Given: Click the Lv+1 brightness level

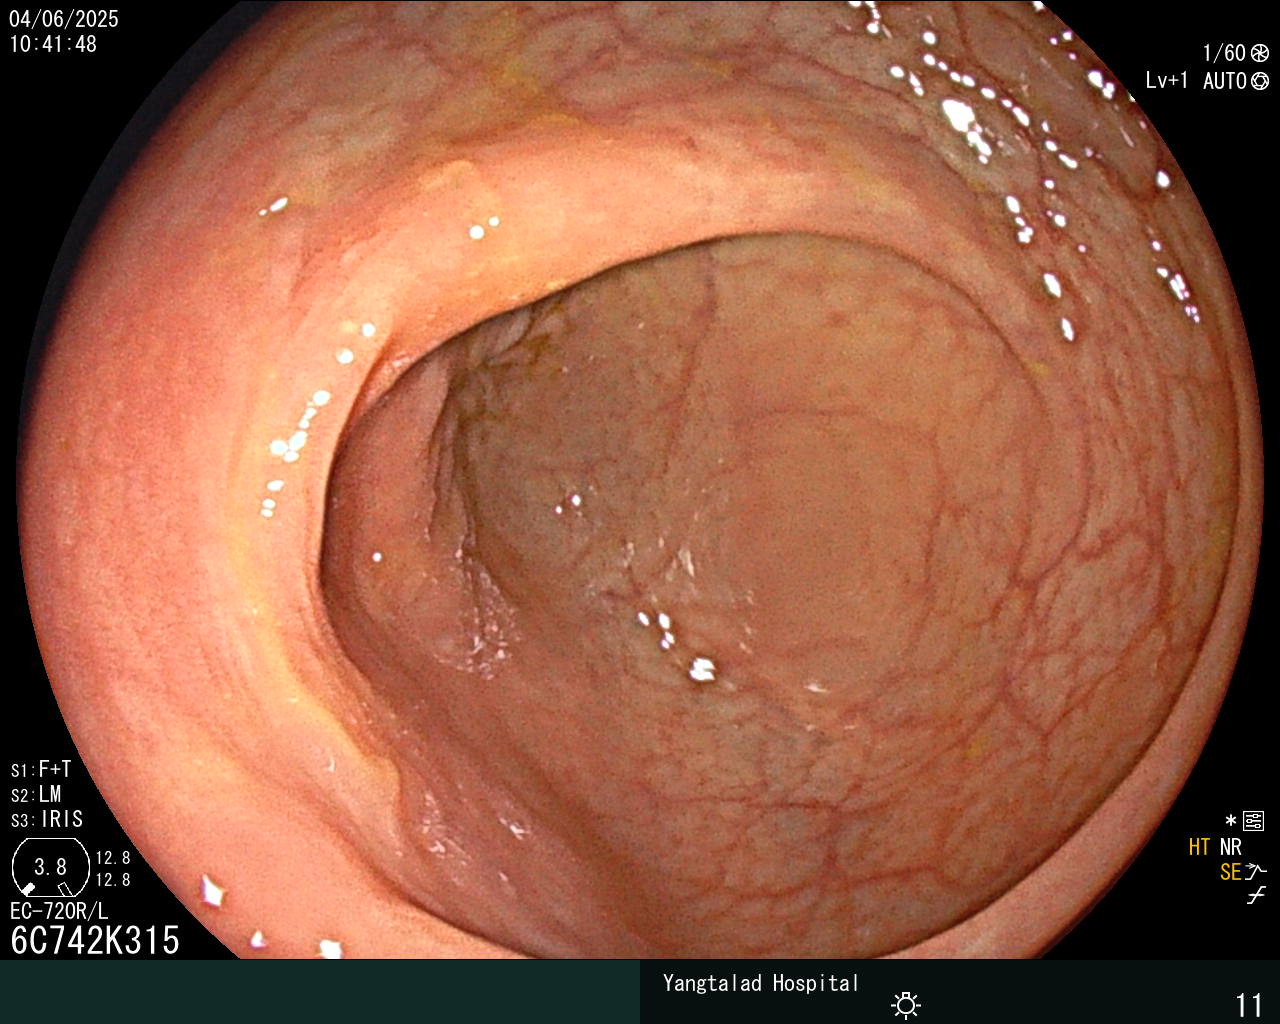Looking at the screenshot, I should [x=1167, y=81].
